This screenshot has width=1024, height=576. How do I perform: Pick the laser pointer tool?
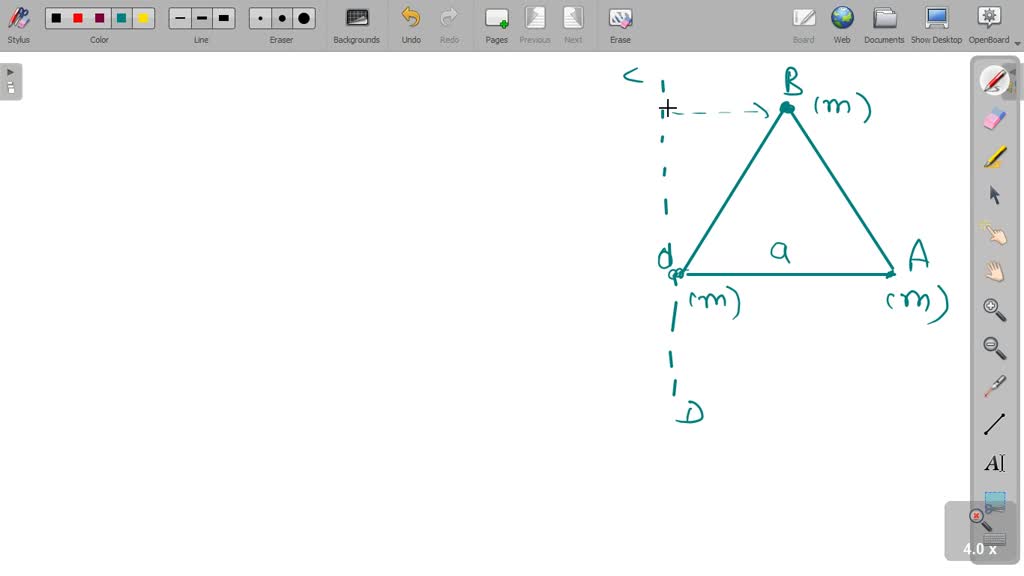click(x=994, y=386)
